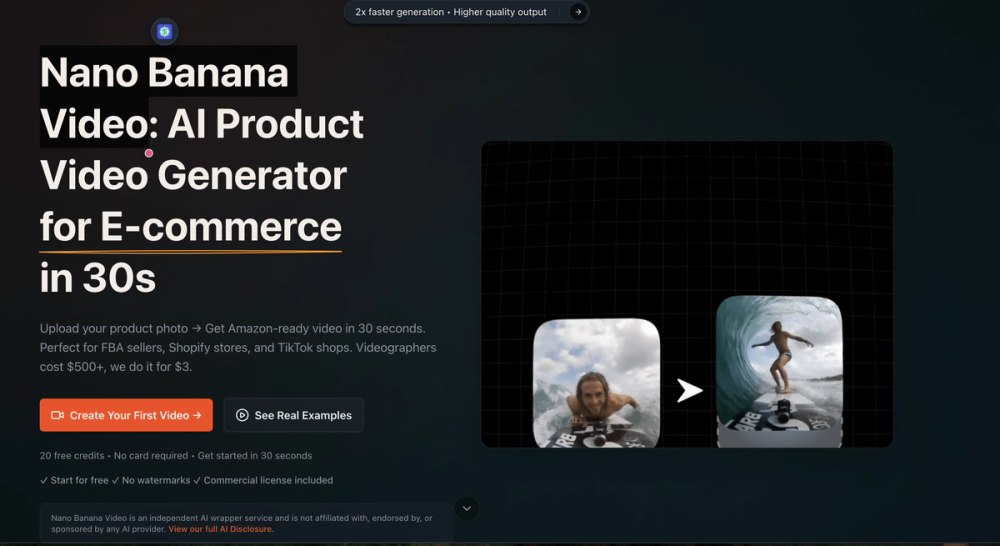Viewport: 1000px width, 546px height.
Task: Select the before-surfing selfie thumbnail
Action: click(x=596, y=383)
